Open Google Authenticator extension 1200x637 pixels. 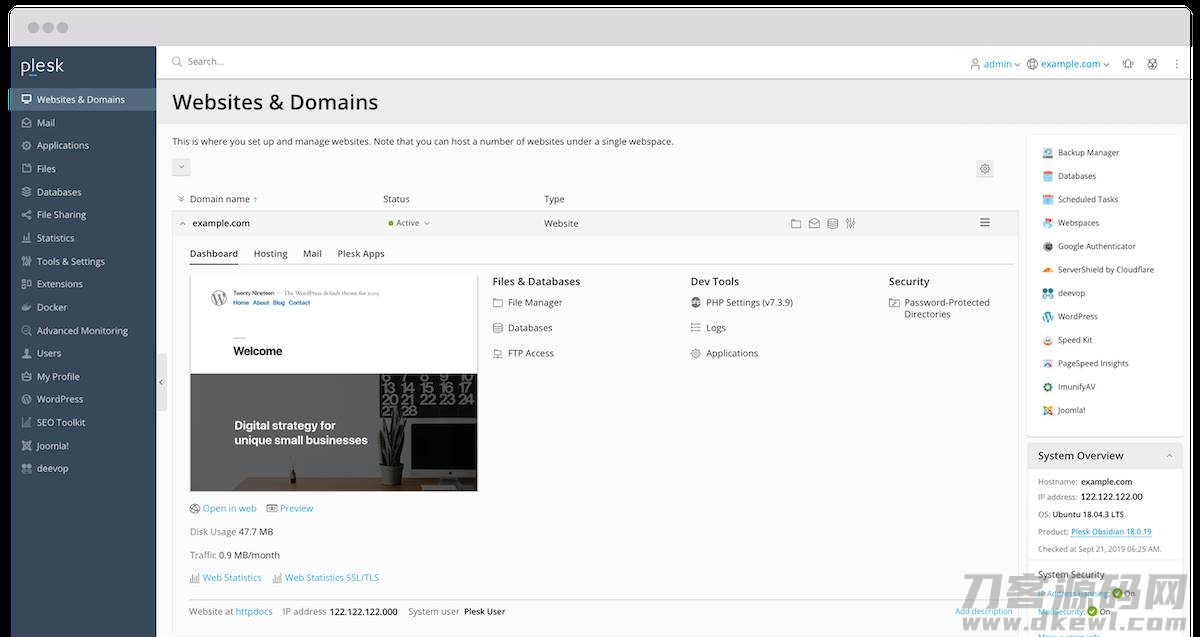coord(1089,246)
